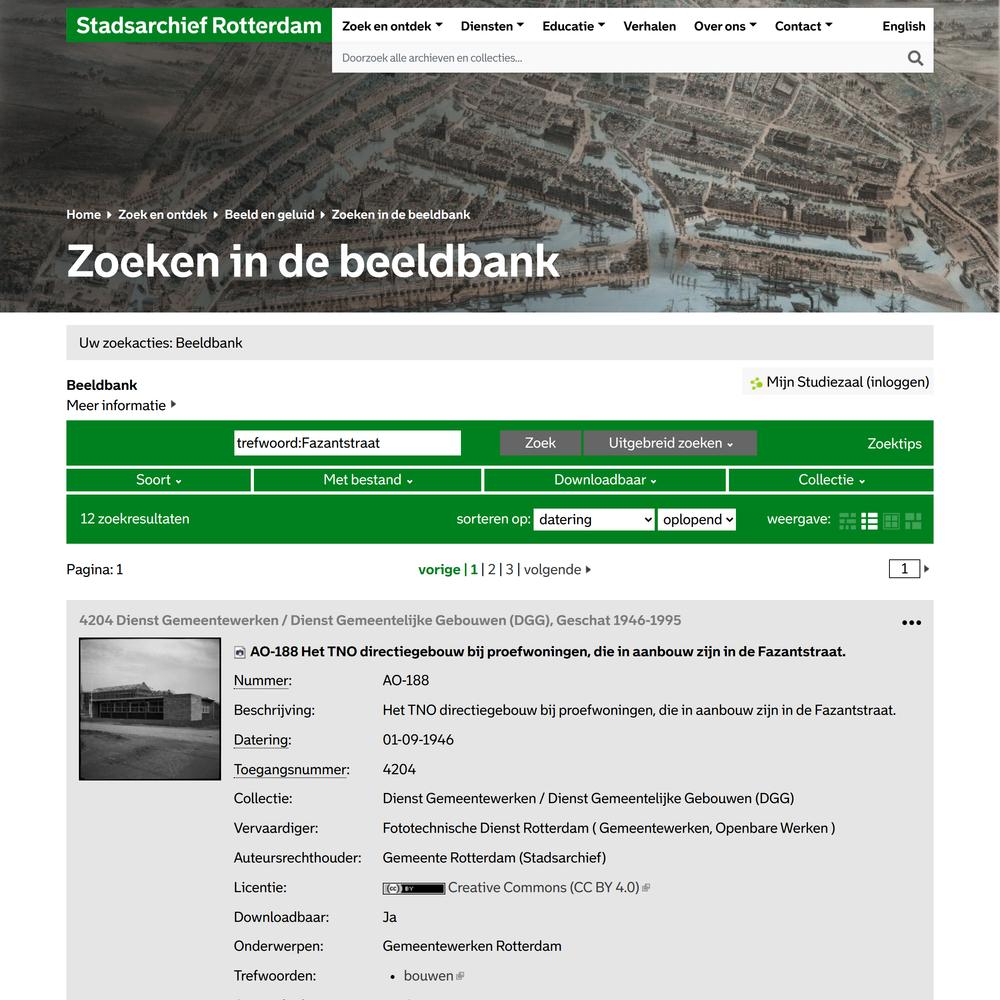
Task: Expand the Downloadbaar filter
Action: 605,480
